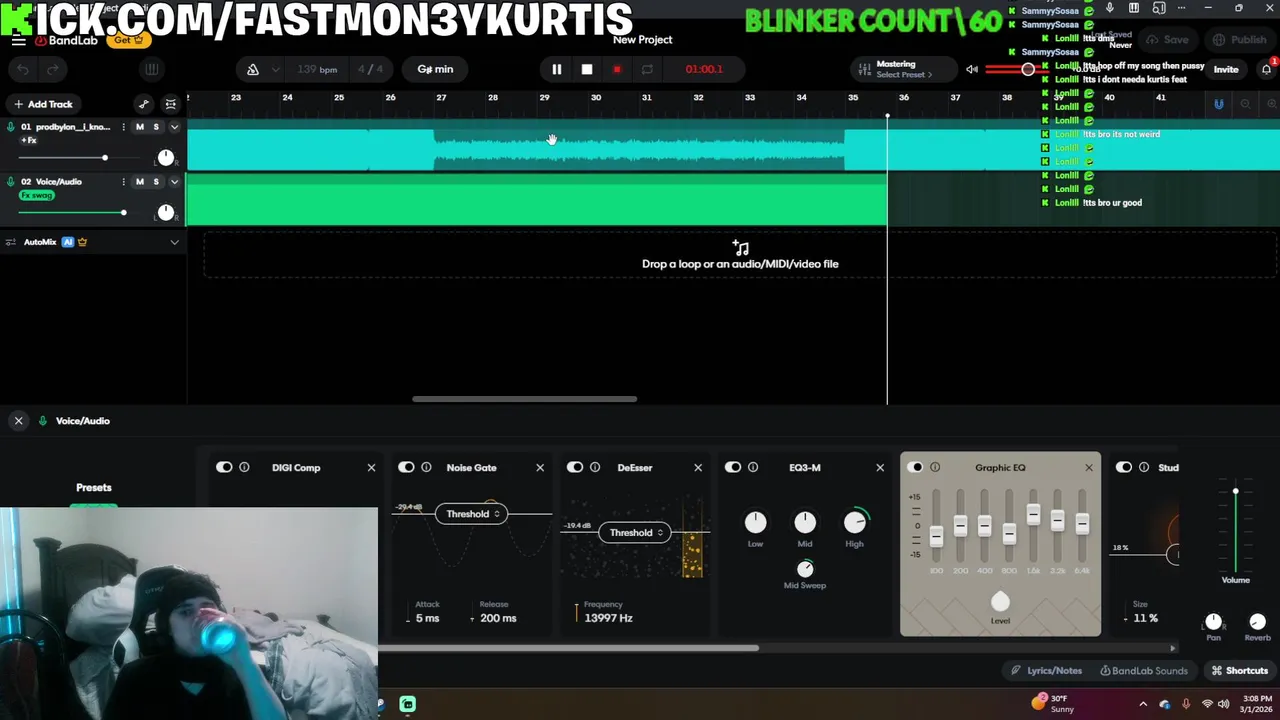This screenshot has height=720, width=1280.
Task: Click the 4 / 4 time signature
Action: pos(370,69)
